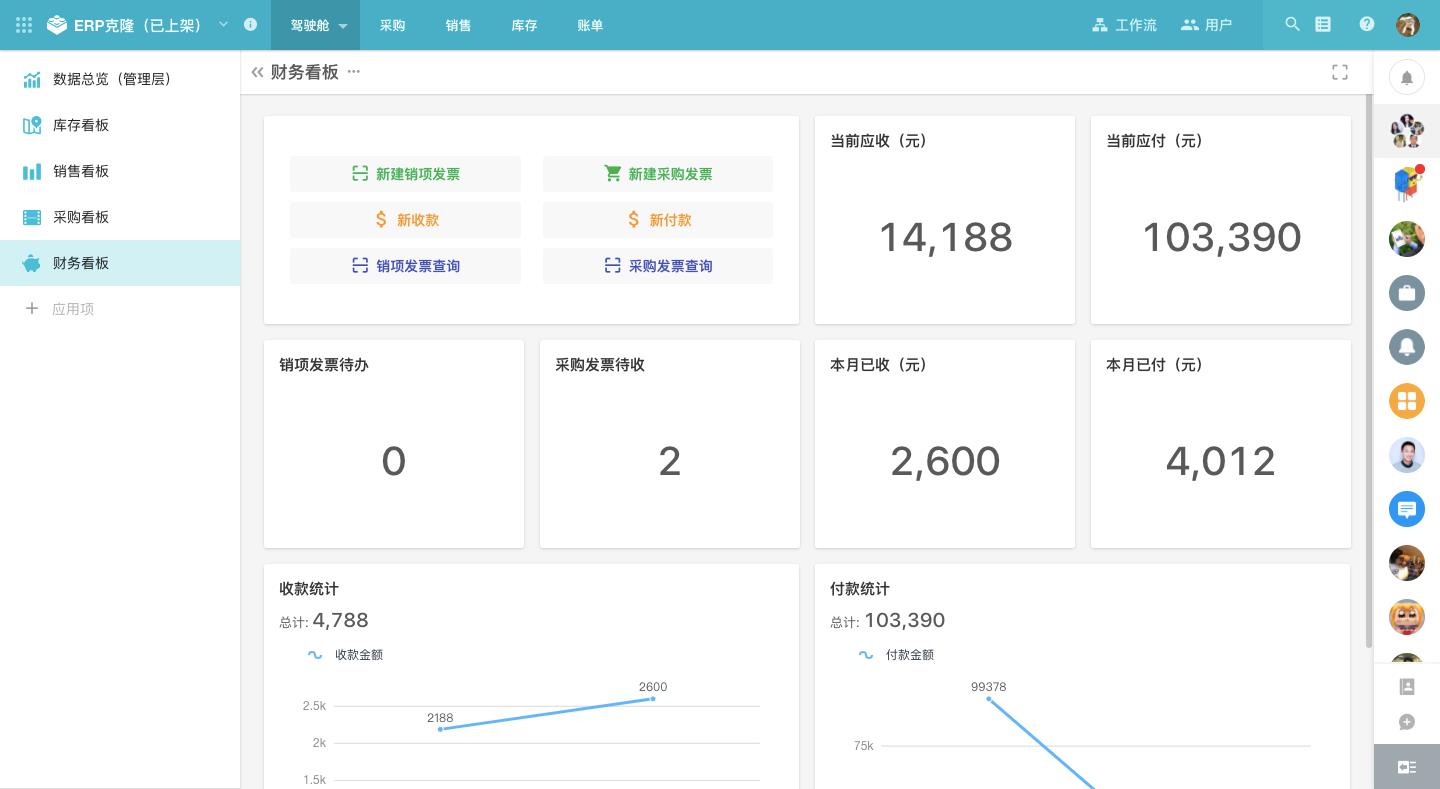The height and width of the screenshot is (789, 1440).
Task: Open the 账单 menu
Action: click(x=590, y=25)
